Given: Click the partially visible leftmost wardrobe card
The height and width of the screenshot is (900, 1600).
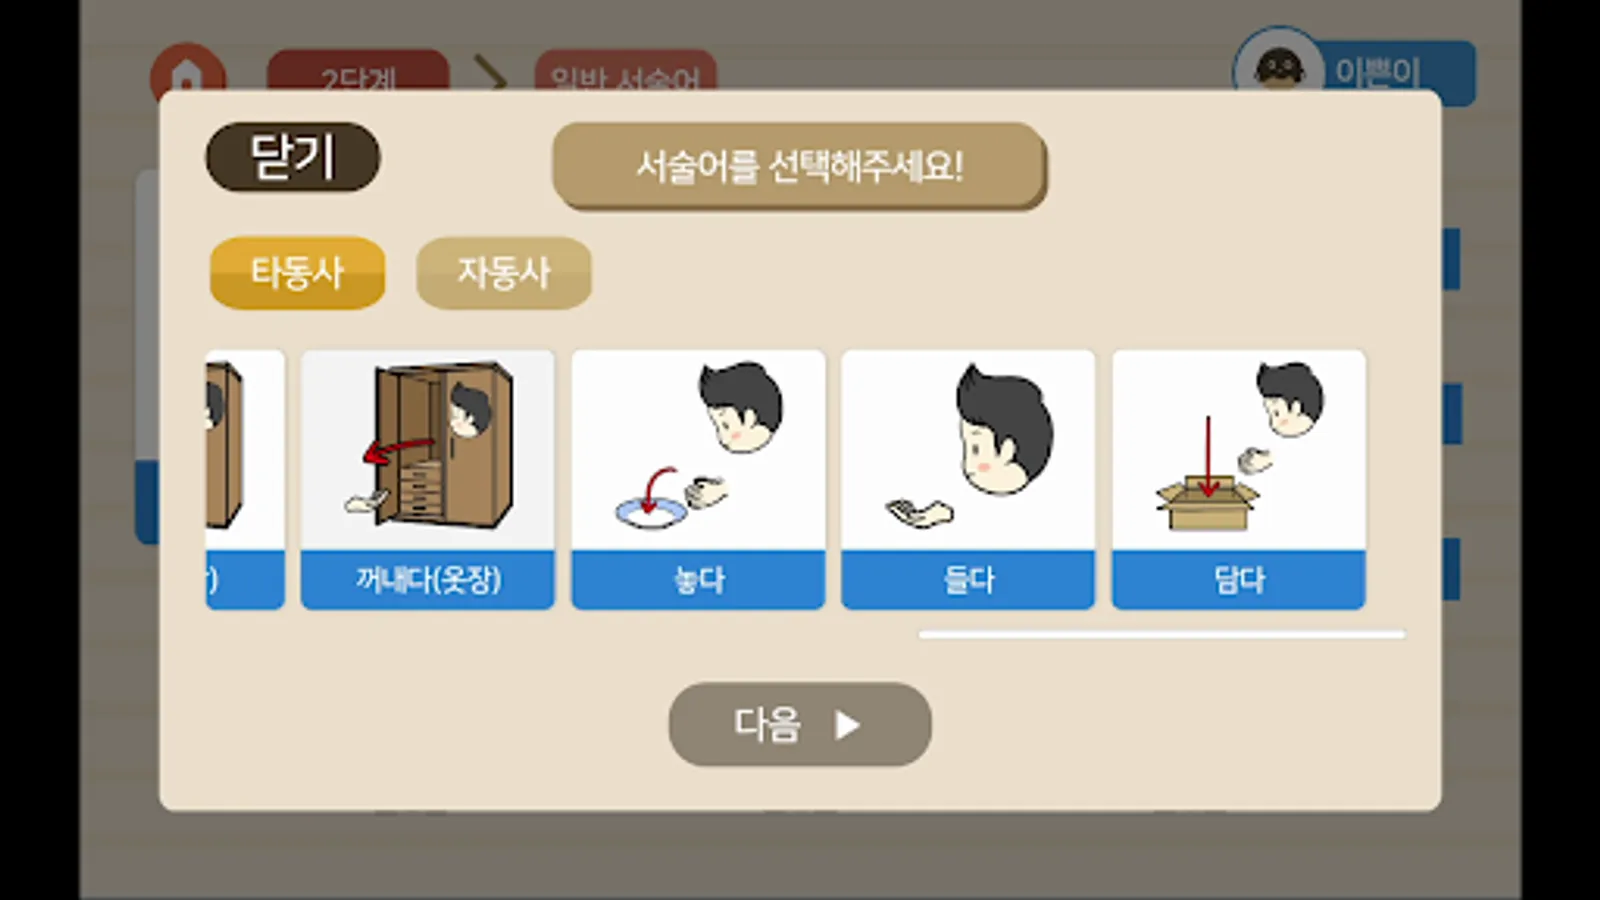Looking at the screenshot, I should [245, 479].
